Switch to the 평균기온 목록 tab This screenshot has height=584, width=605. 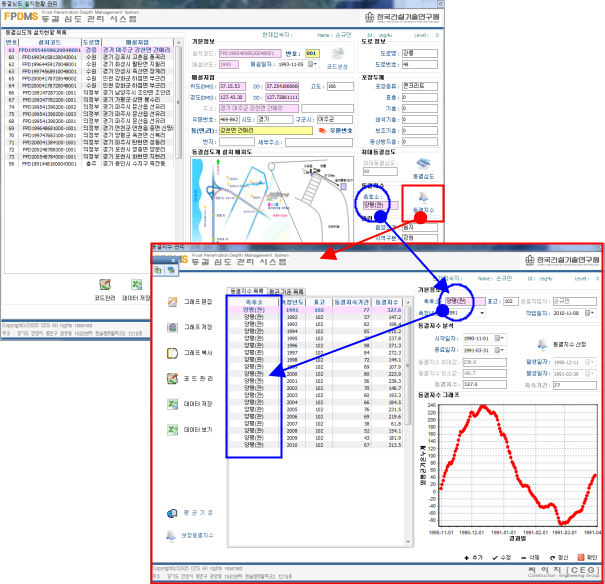pos(286,292)
